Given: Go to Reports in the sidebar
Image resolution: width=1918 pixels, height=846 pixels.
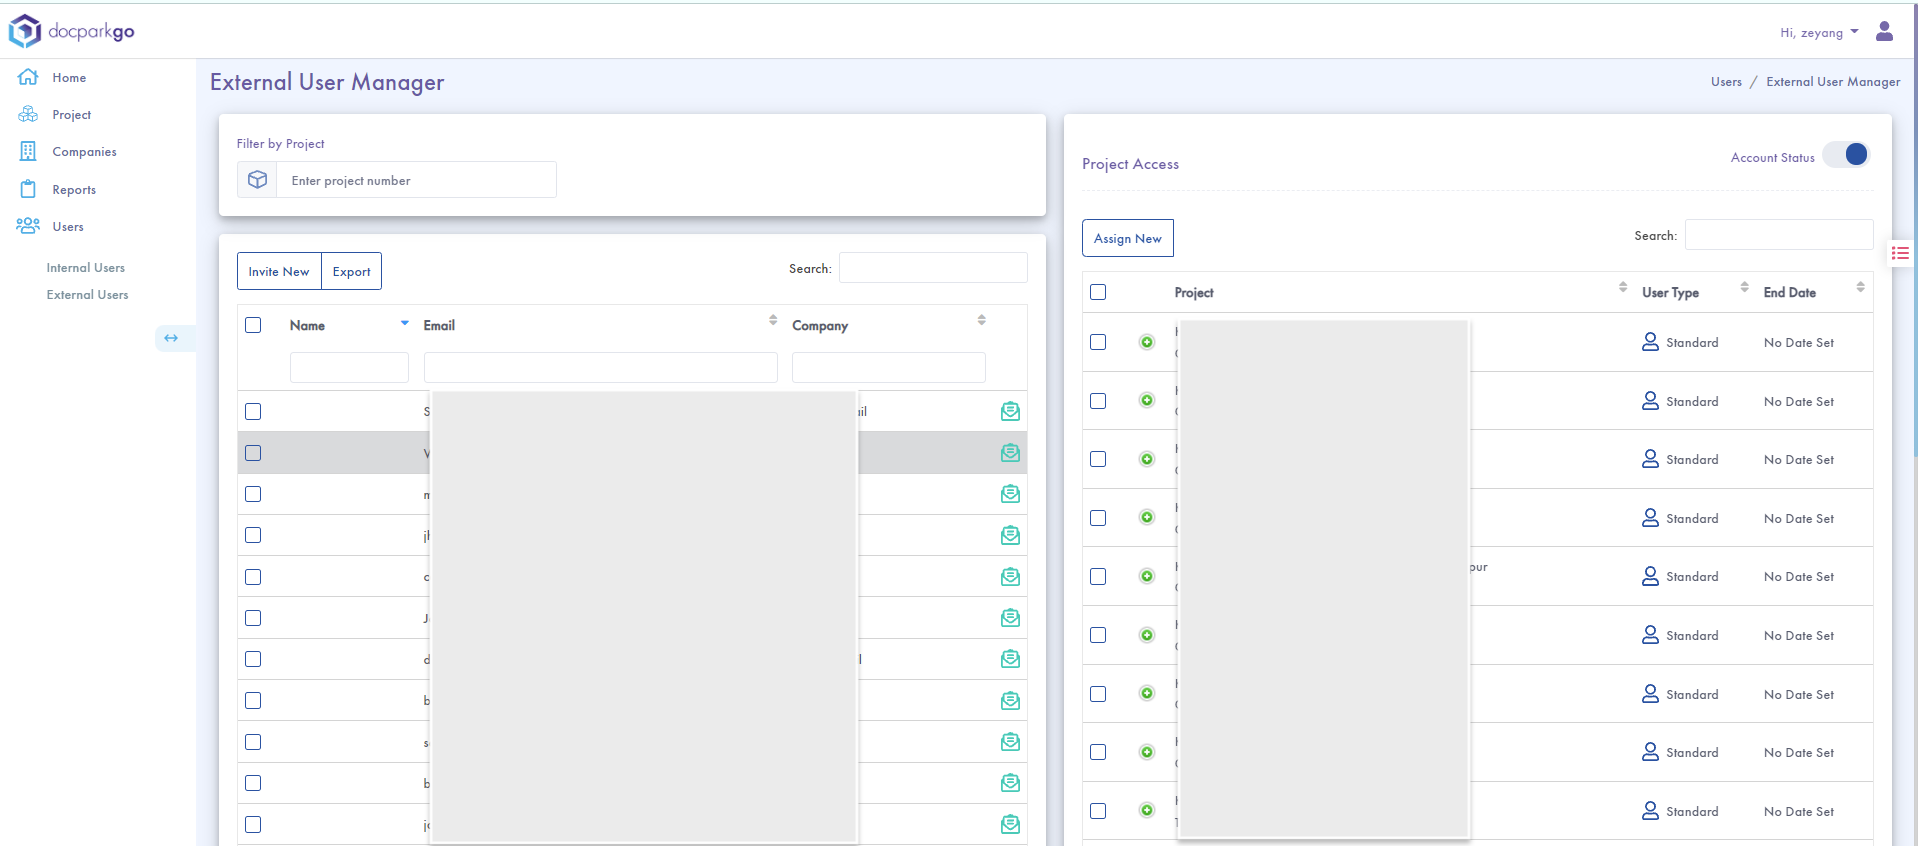Looking at the screenshot, I should click(74, 190).
